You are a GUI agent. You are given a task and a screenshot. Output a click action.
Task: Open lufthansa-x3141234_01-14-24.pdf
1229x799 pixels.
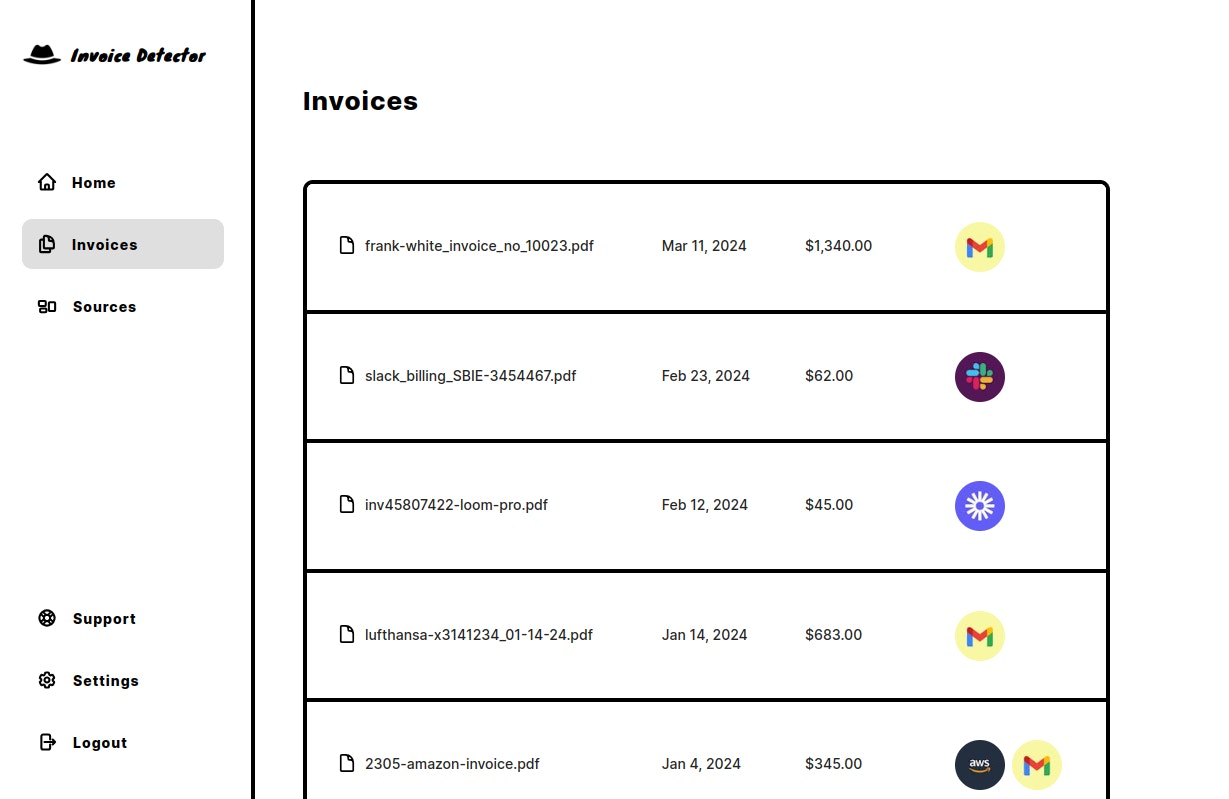[x=479, y=634]
